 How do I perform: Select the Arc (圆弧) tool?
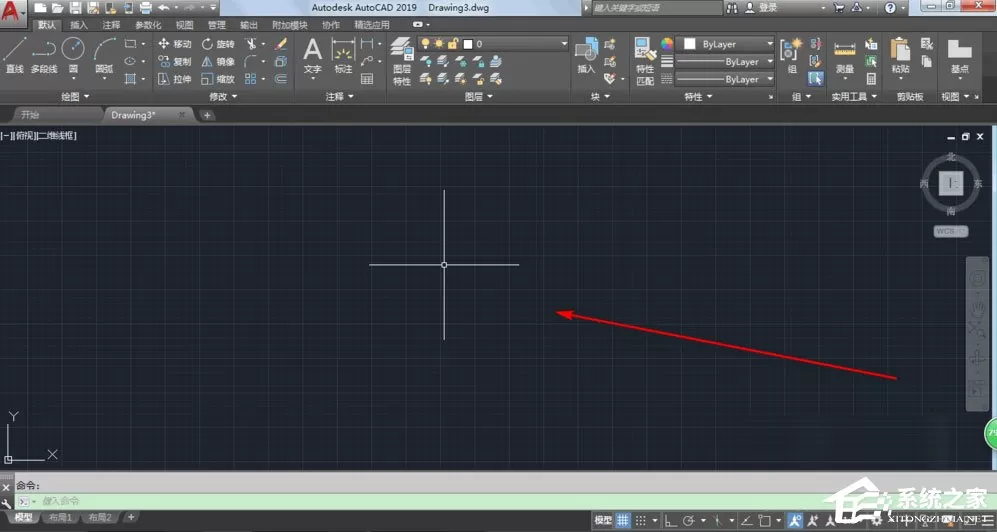[104, 56]
